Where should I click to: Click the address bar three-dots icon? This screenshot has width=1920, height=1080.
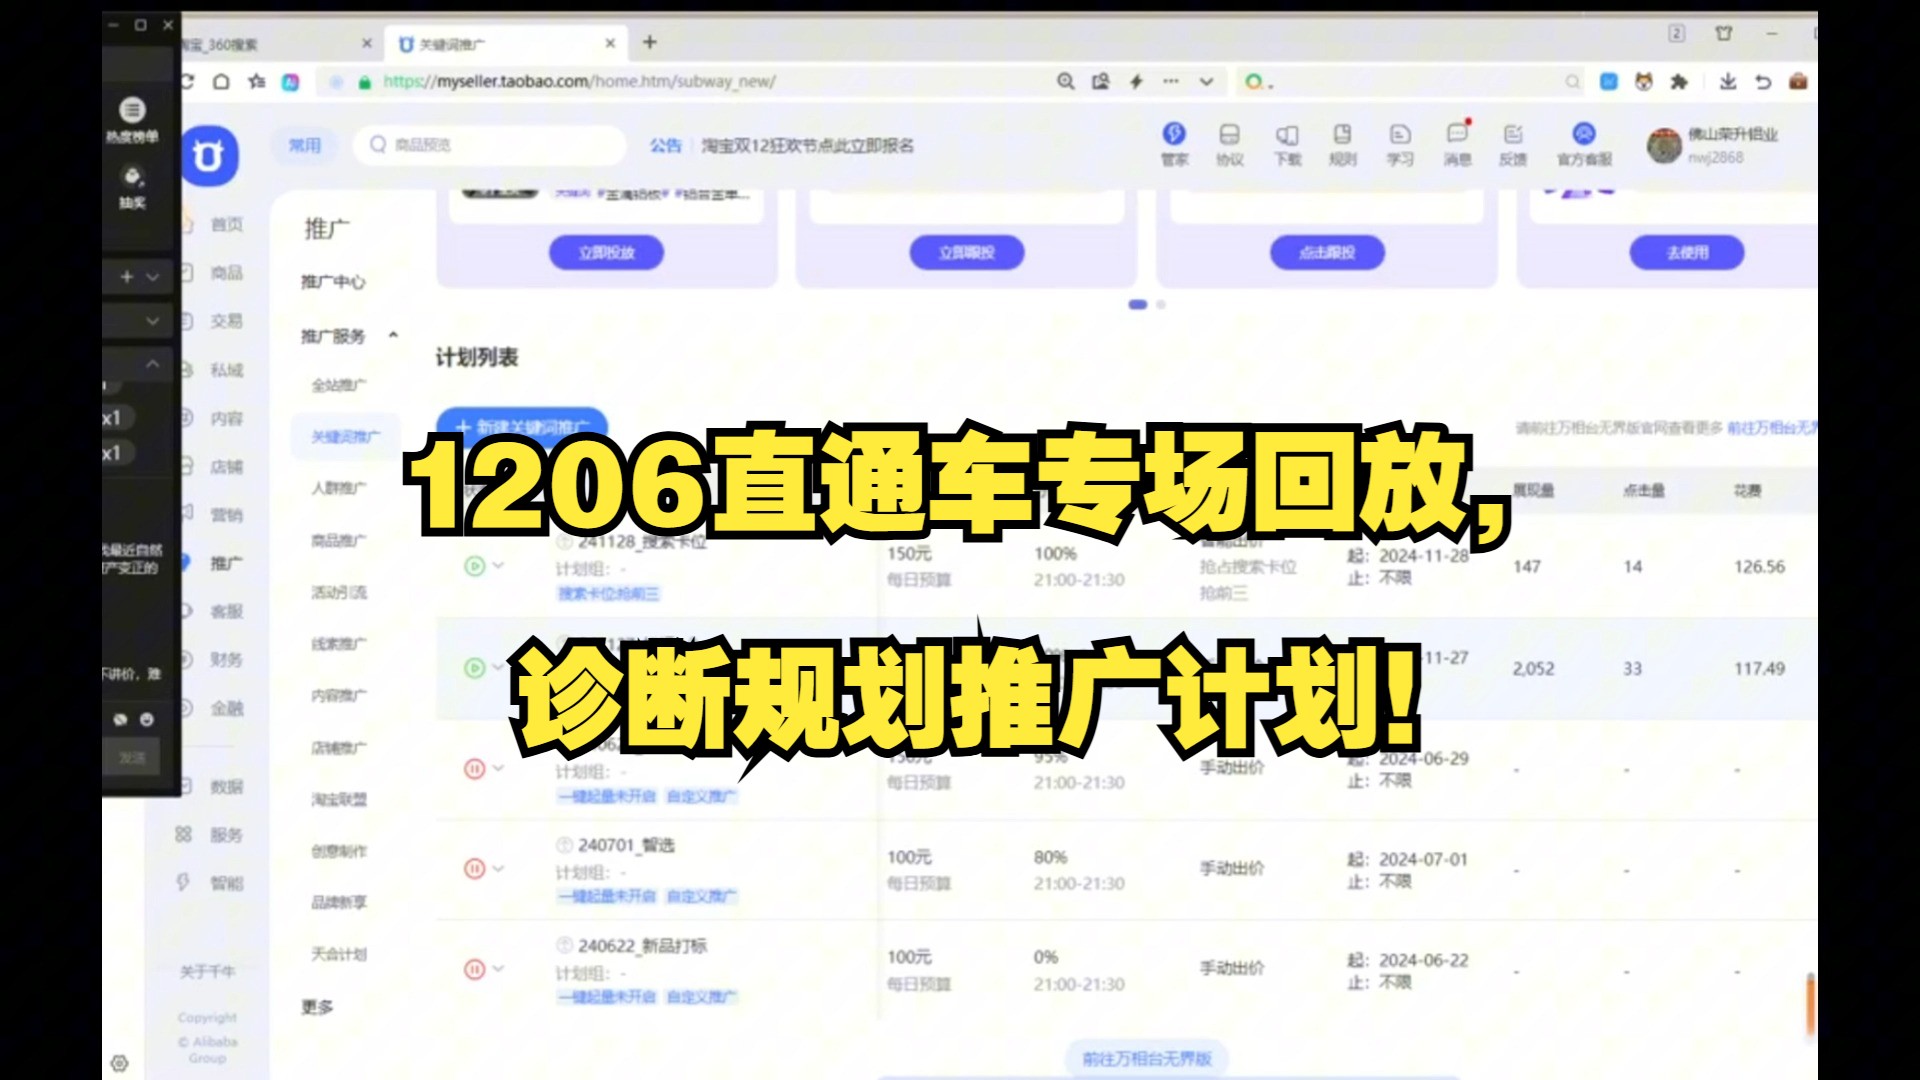point(1171,82)
